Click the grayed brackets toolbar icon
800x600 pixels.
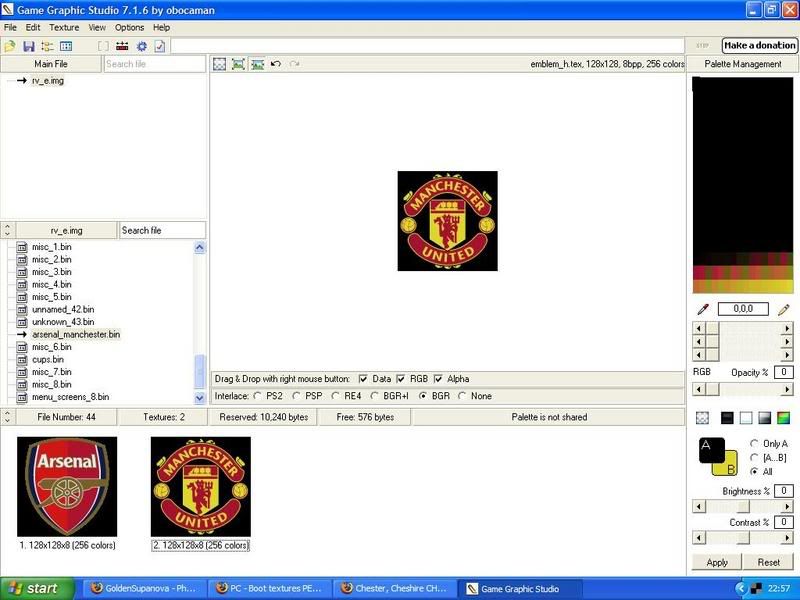click(x=103, y=46)
